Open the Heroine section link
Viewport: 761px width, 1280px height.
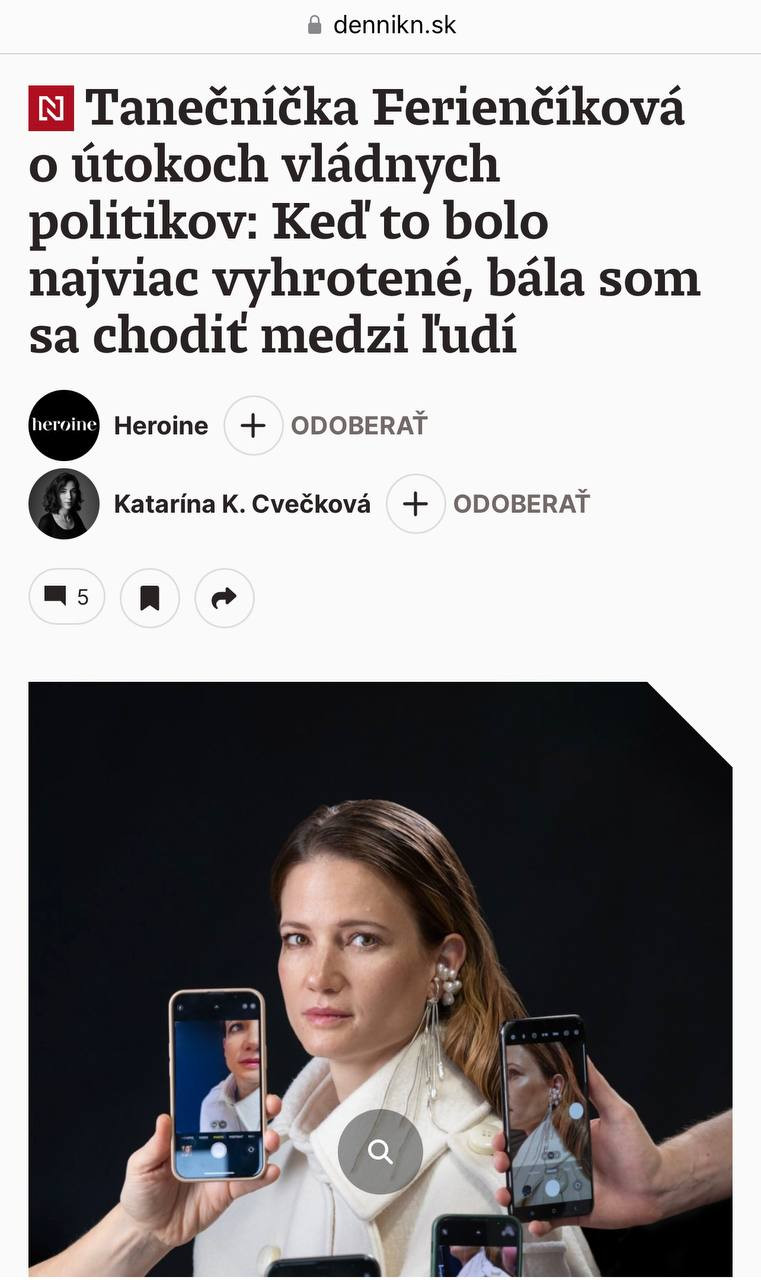click(x=161, y=426)
